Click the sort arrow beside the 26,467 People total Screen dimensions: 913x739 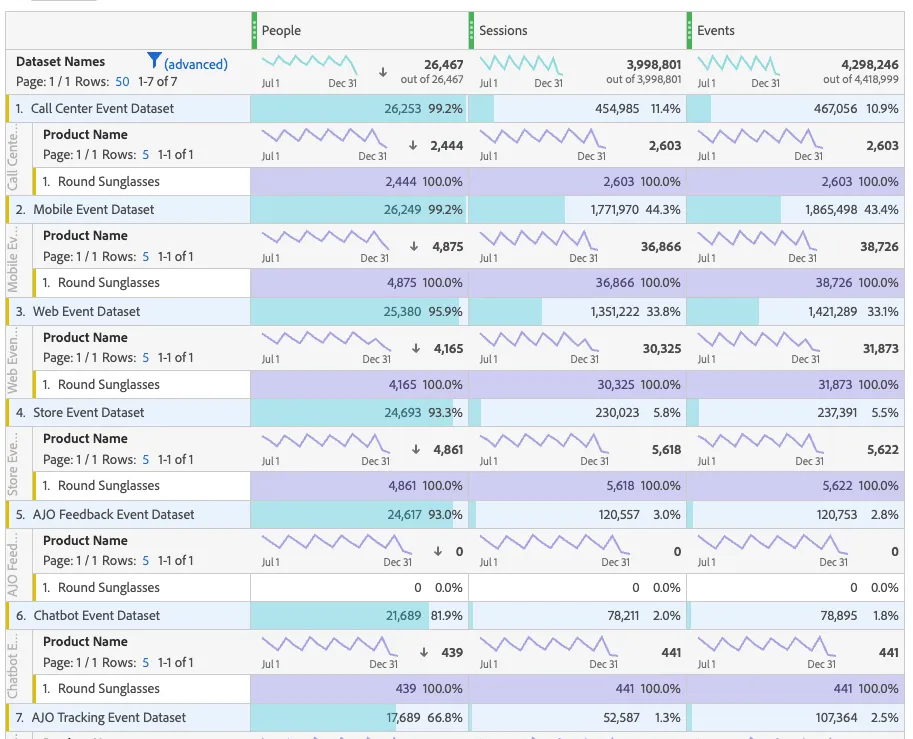(x=383, y=72)
